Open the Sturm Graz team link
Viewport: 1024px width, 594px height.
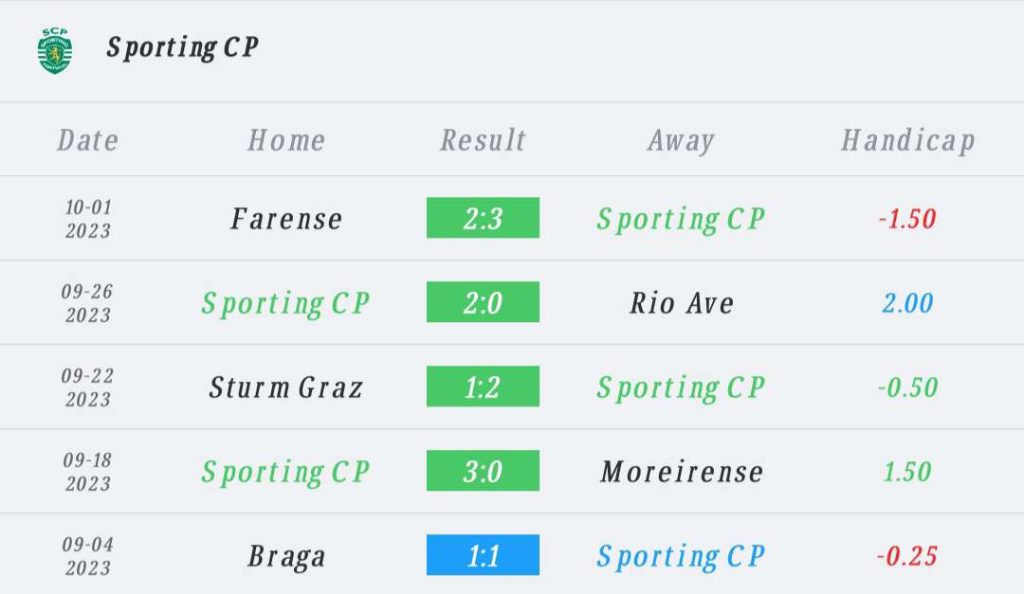tap(286, 387)
